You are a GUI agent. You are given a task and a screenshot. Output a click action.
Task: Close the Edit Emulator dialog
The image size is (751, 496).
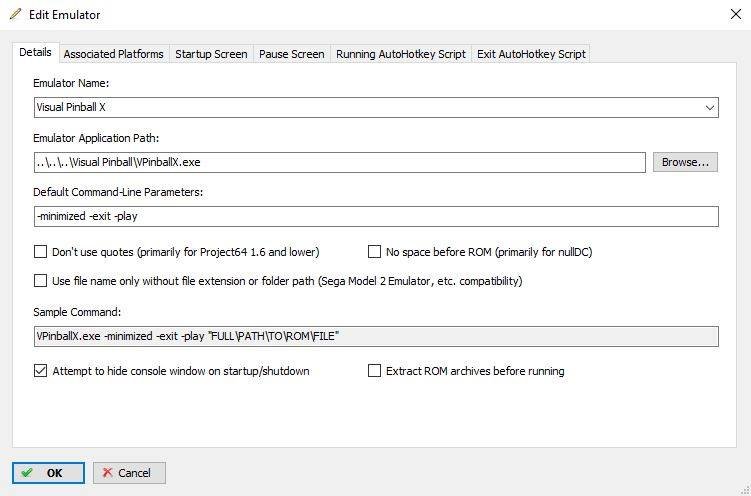tap(736, 14)
